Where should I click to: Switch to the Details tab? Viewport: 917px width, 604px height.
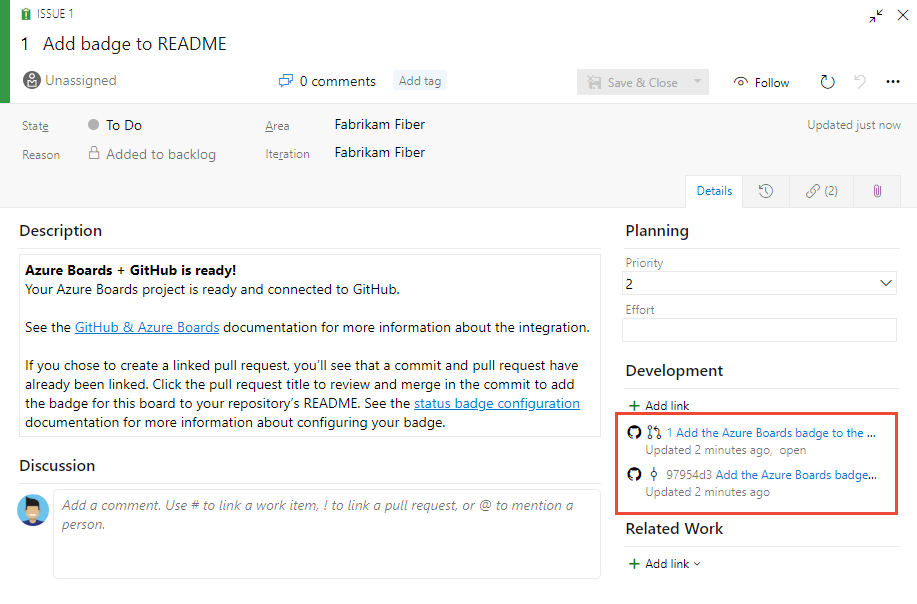(x=713, y=190)
